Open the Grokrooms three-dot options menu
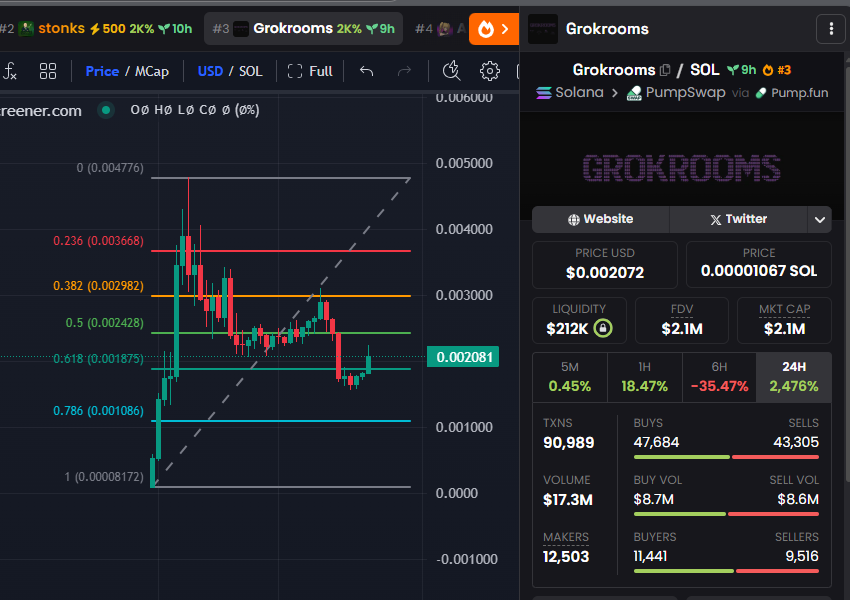Viewport: 850px width, 600px height. click(x=831, y=29)
